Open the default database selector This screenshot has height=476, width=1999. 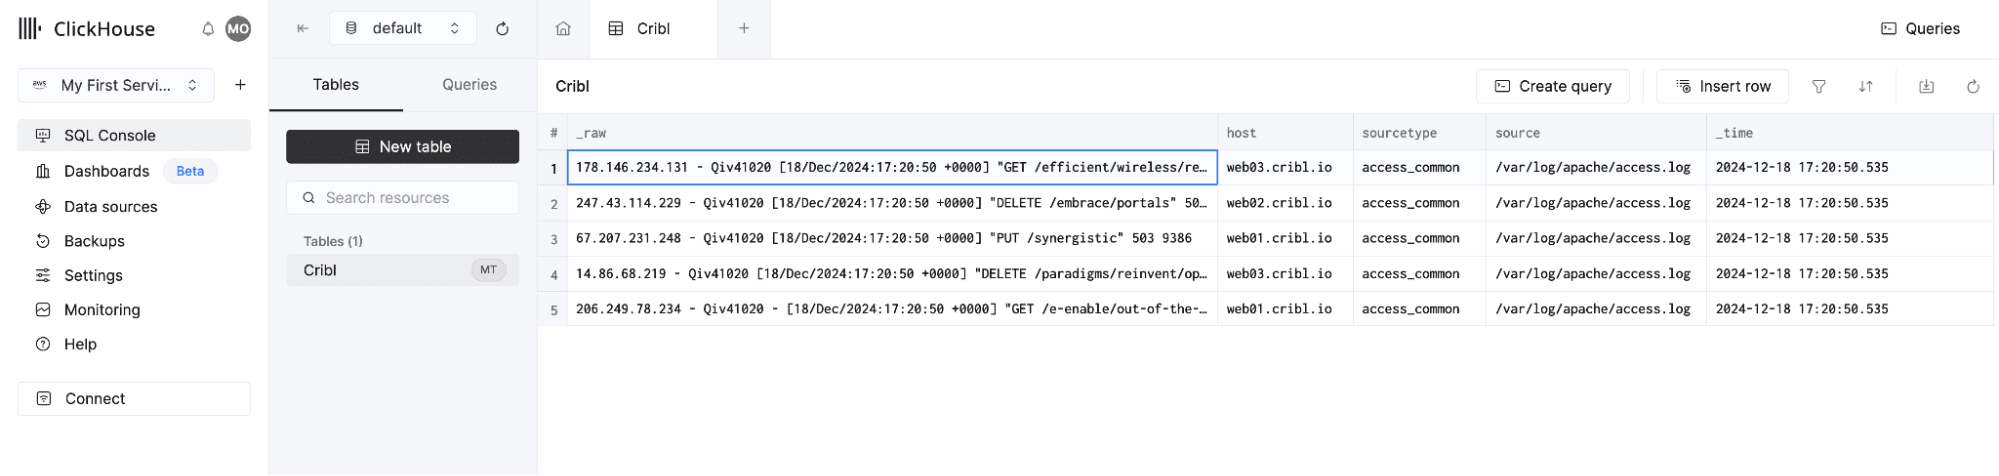pos(402,29)
